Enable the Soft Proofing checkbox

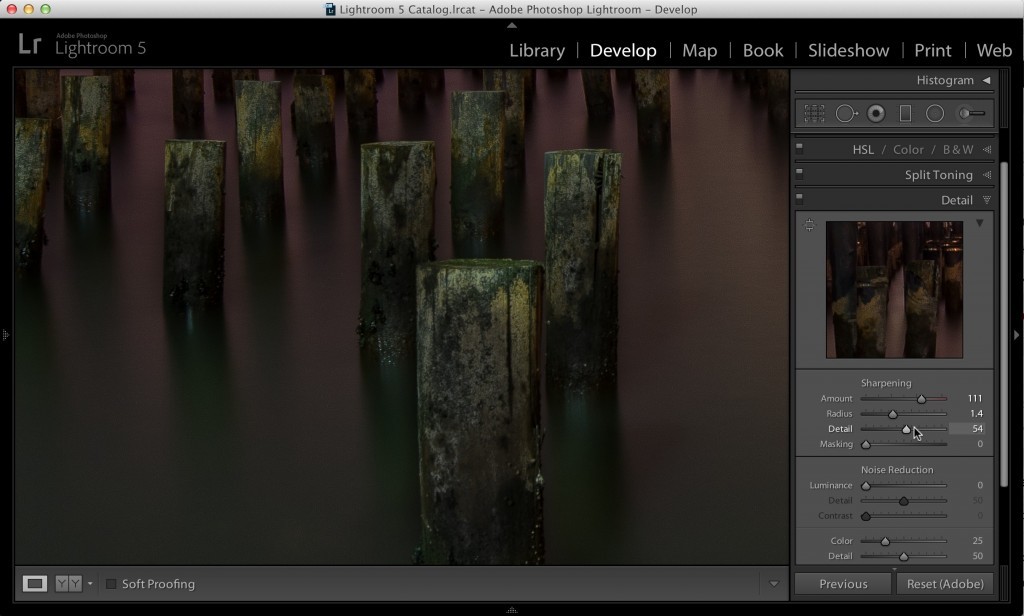(111, 584)
